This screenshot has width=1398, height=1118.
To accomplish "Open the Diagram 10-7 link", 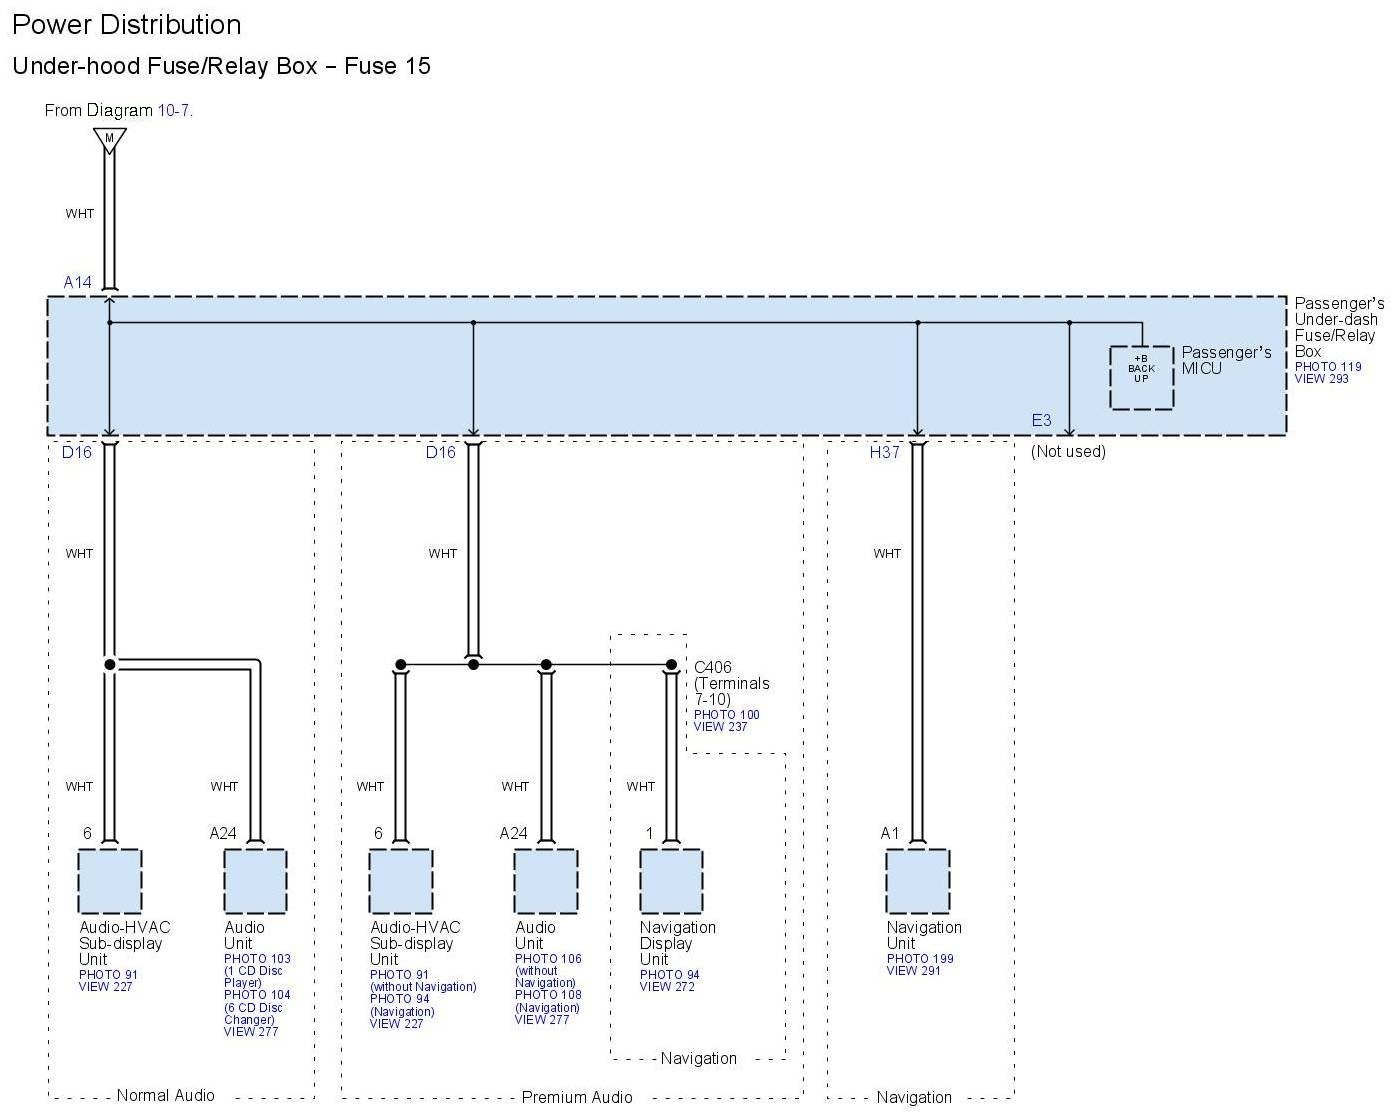I will pos(174,111).
